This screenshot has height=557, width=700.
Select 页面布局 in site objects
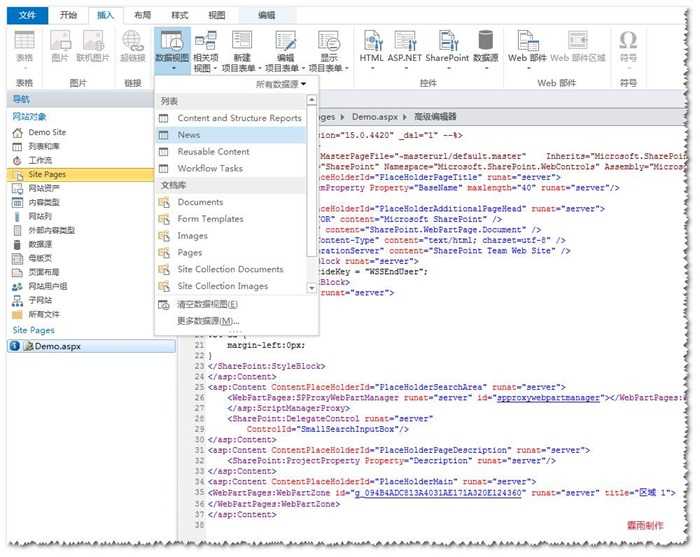pyautogui.click(x=44, y=272)
